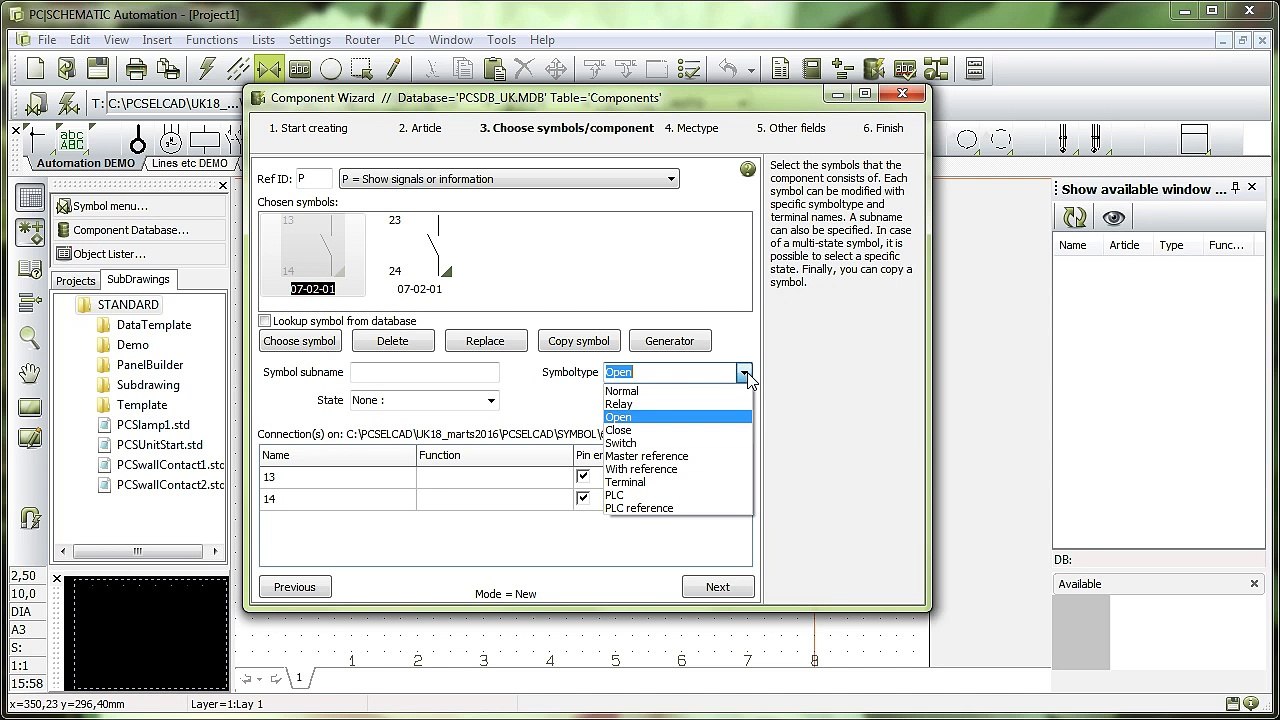
Task: Choose Terminal from Symboltype list
Action: (625, 482)
